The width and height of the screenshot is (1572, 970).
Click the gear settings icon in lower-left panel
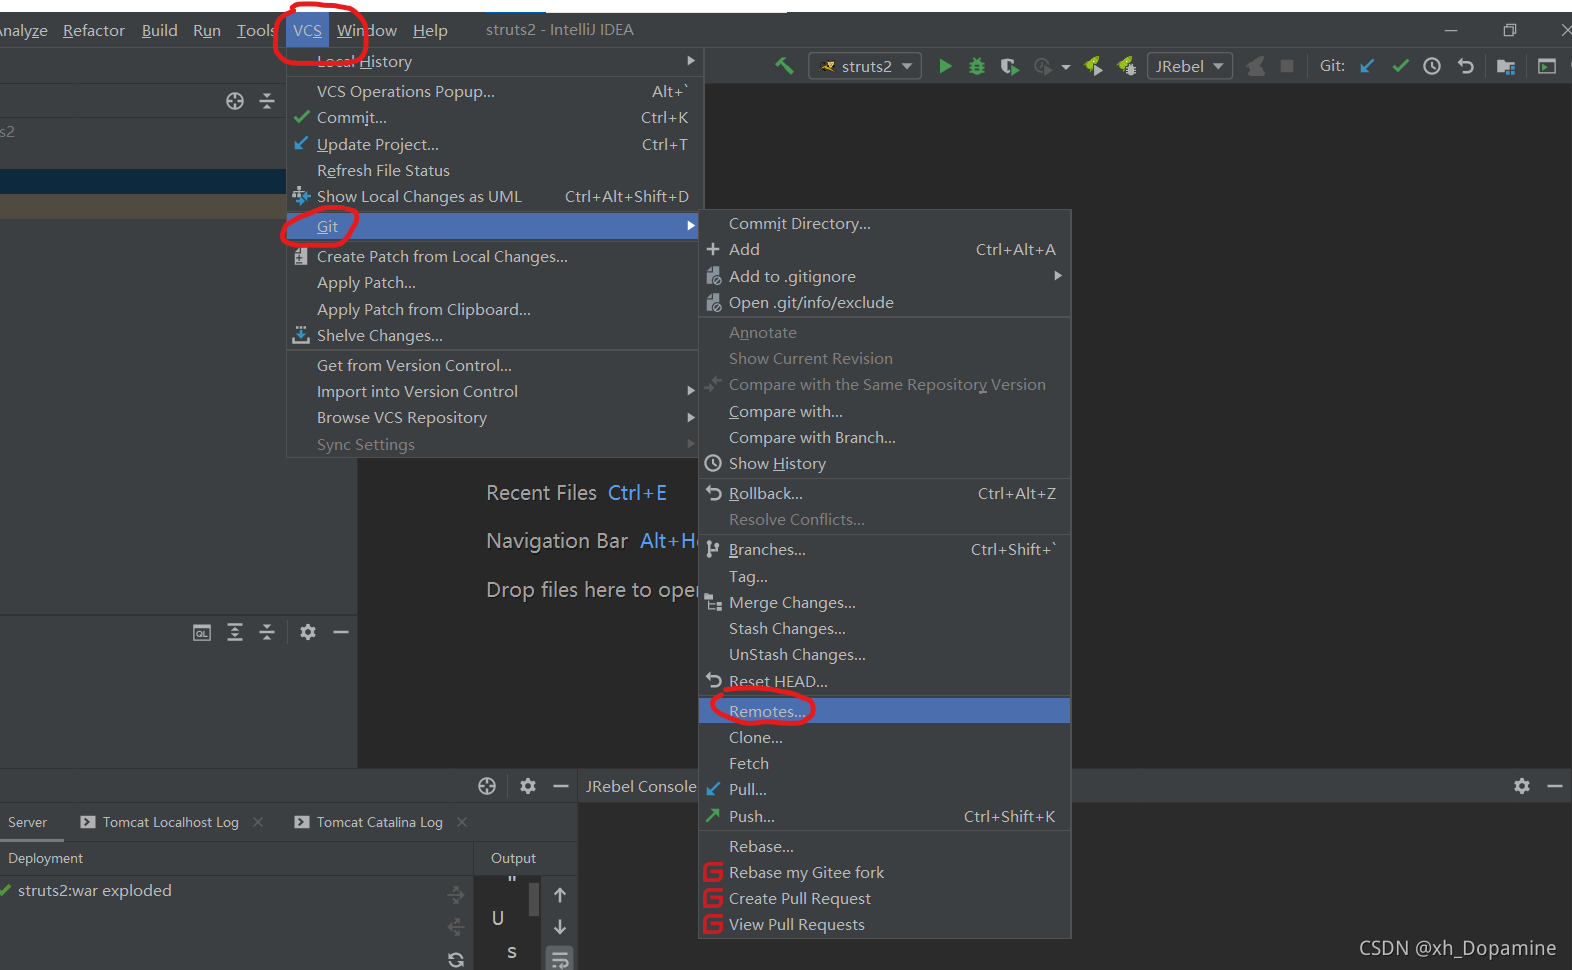tap(308, 632)
